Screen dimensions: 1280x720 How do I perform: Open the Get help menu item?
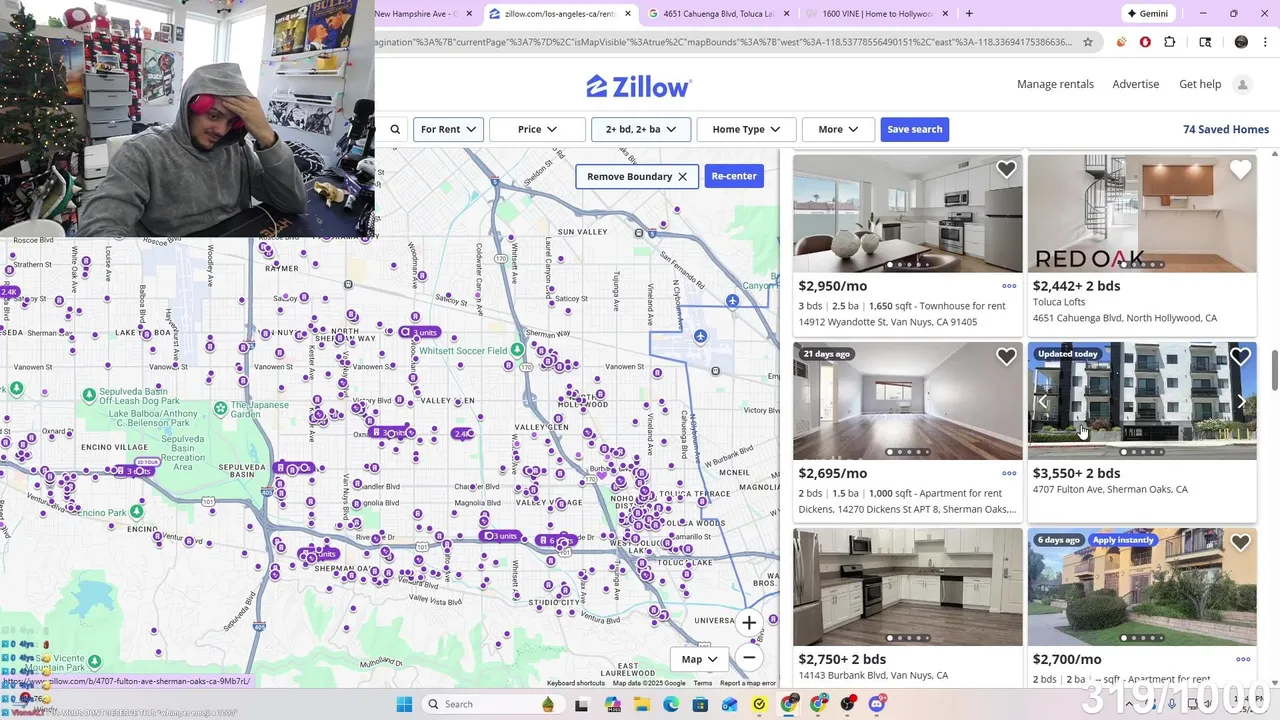click(1200, 84)
